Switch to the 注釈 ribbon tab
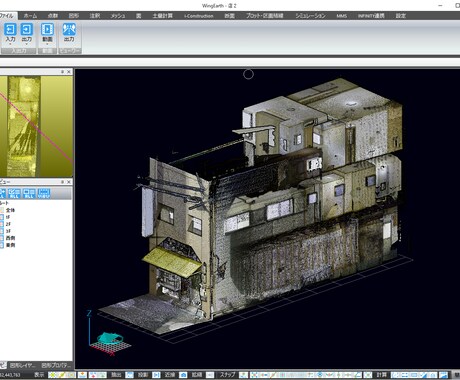460x380 pixels. pos(95,16)
